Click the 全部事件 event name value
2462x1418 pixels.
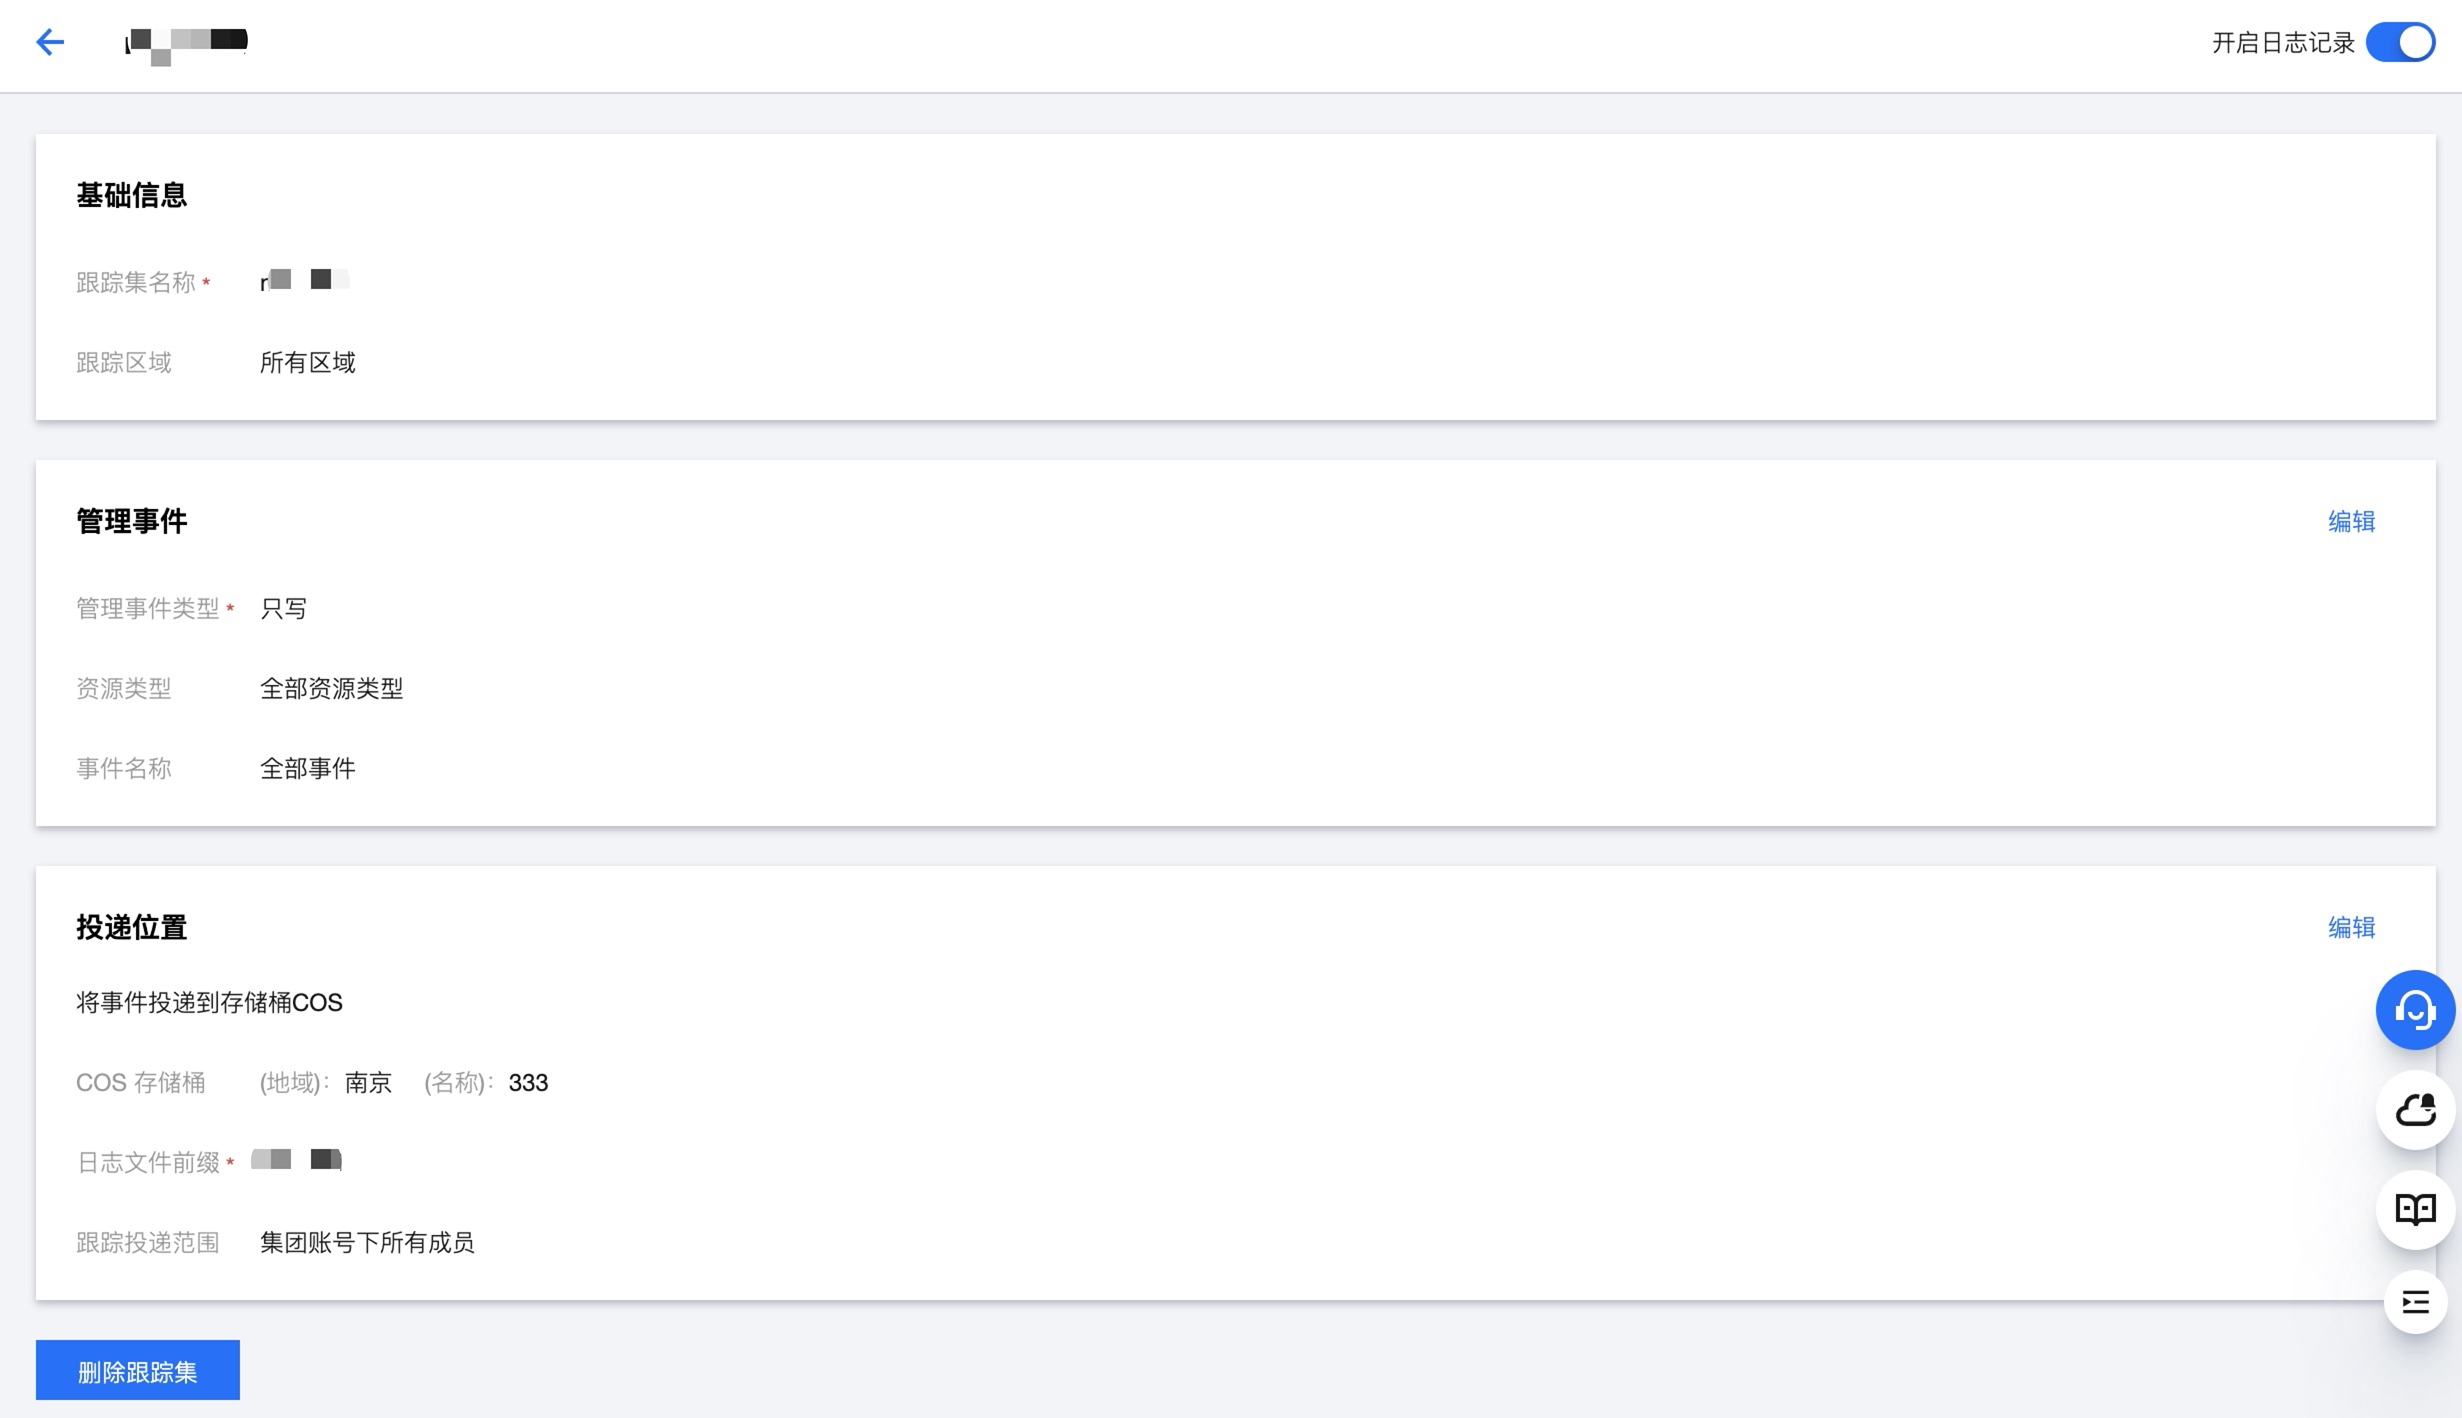(307, 769)
